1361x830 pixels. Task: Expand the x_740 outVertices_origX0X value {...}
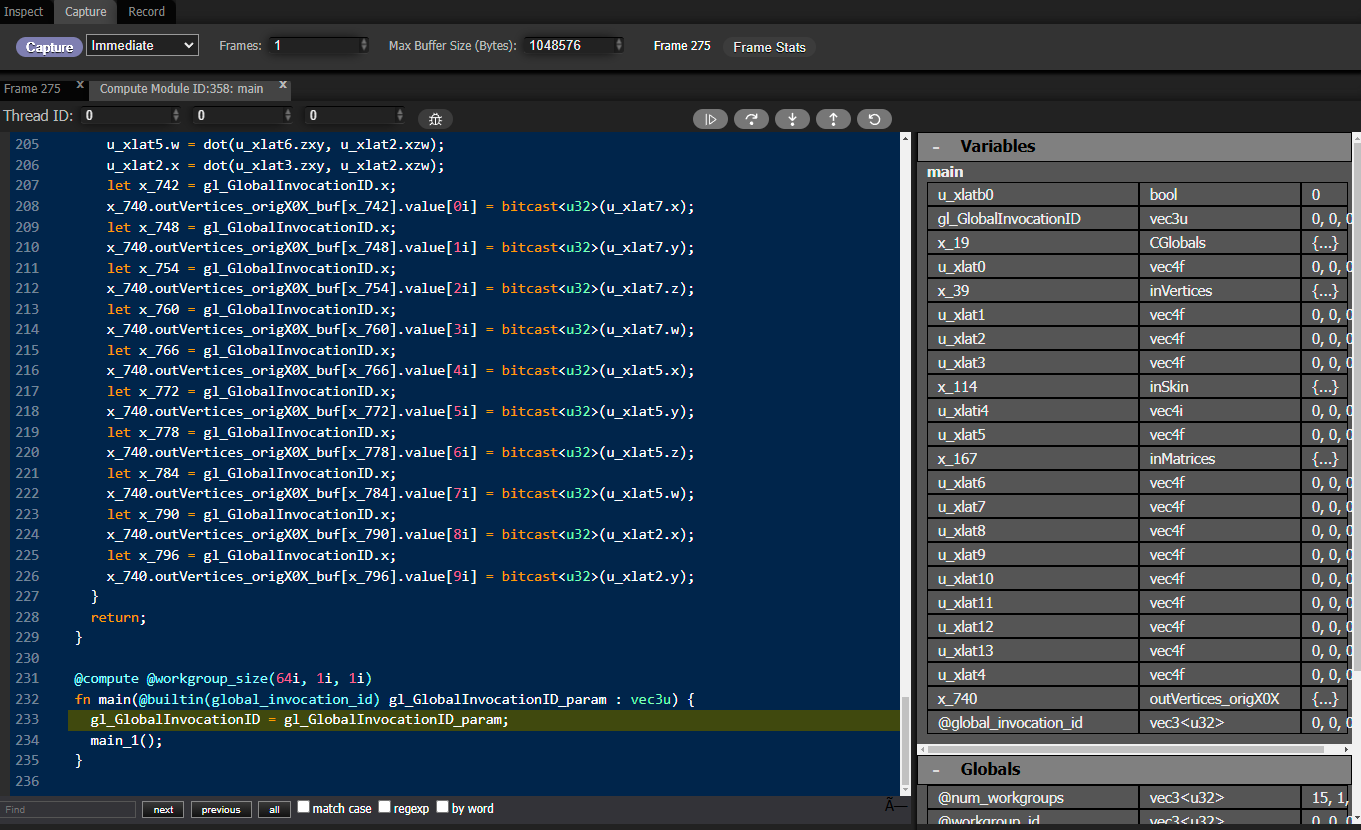[x=1325, y=699]
